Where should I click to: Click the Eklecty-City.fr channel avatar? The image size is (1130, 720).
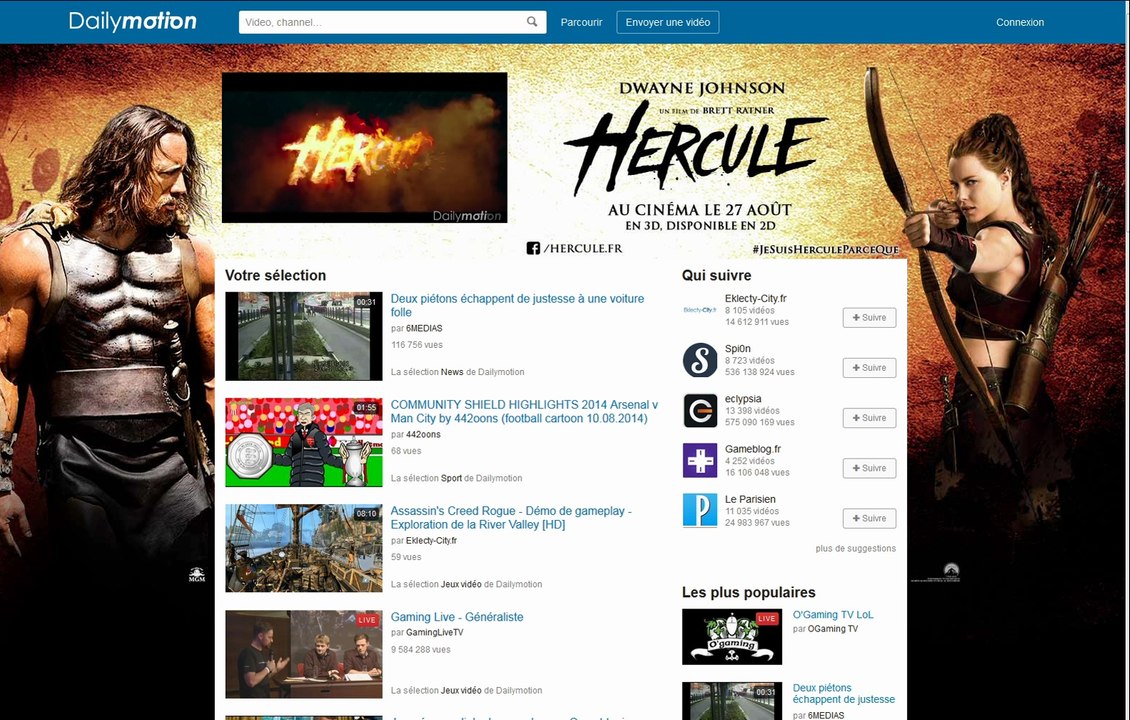click(700, 310)
